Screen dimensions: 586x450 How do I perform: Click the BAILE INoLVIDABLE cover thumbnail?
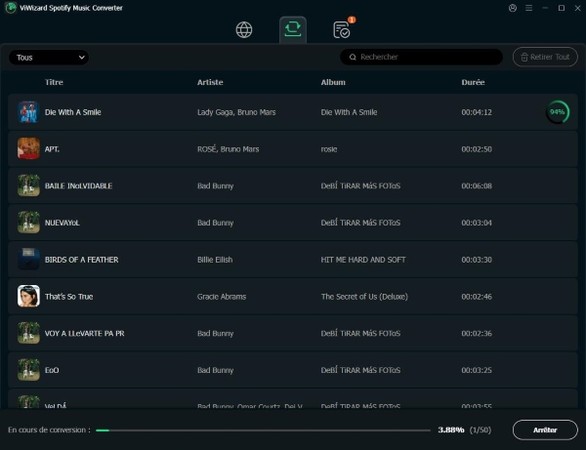coord(28,186)
